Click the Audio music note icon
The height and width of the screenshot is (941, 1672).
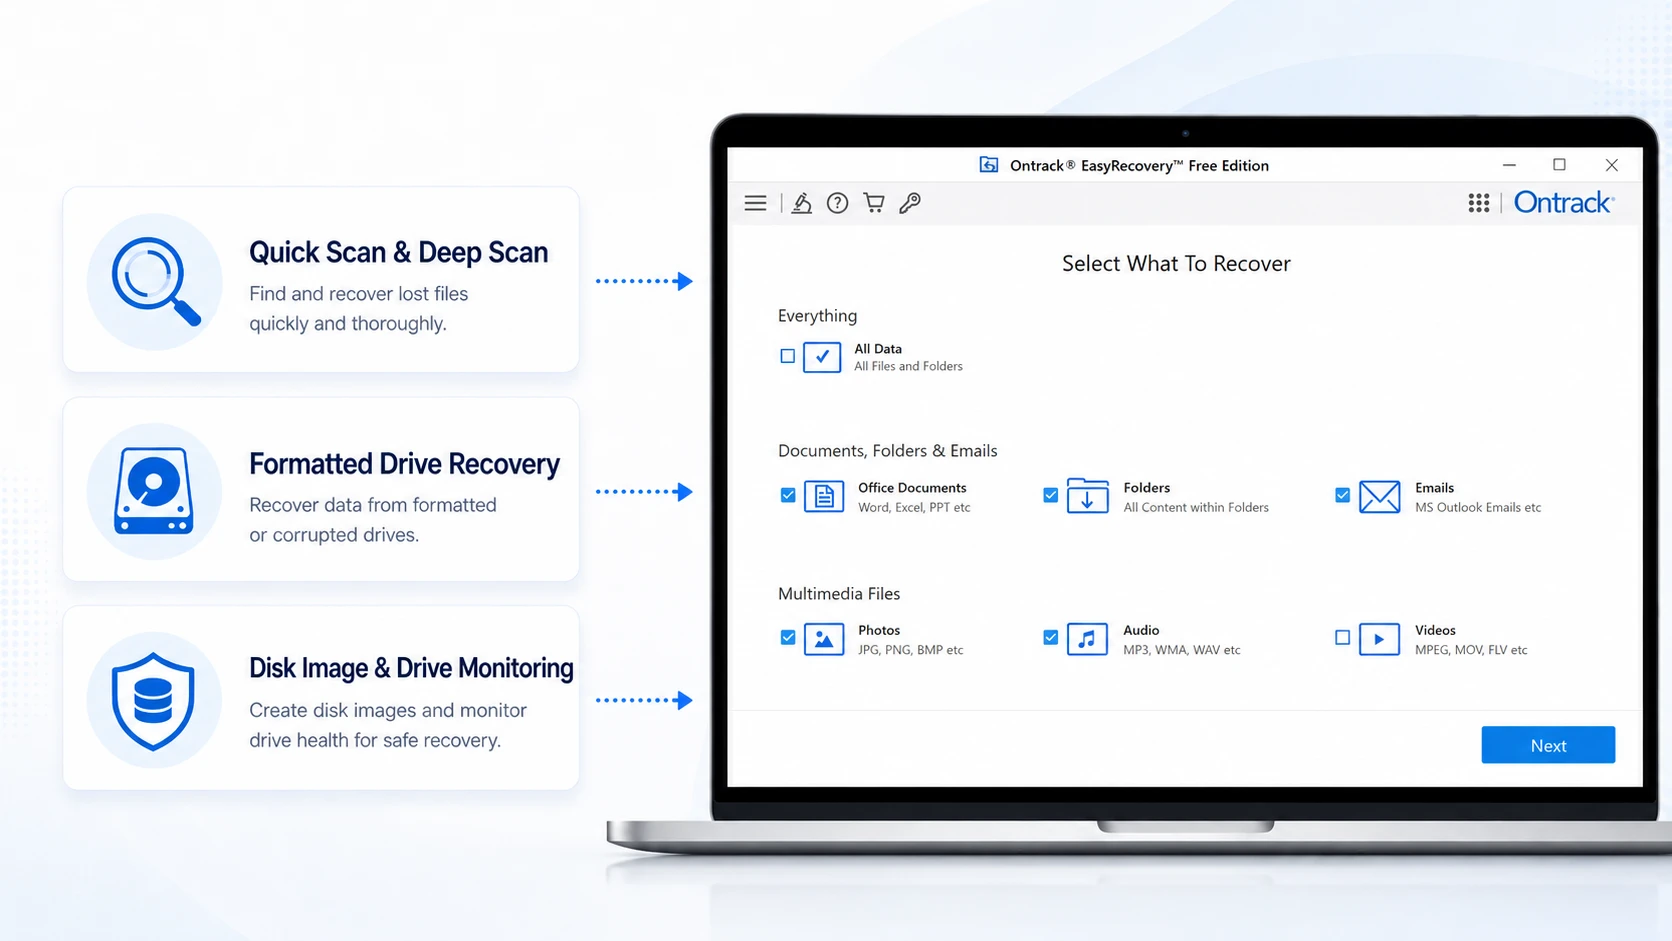point(1087,639)
